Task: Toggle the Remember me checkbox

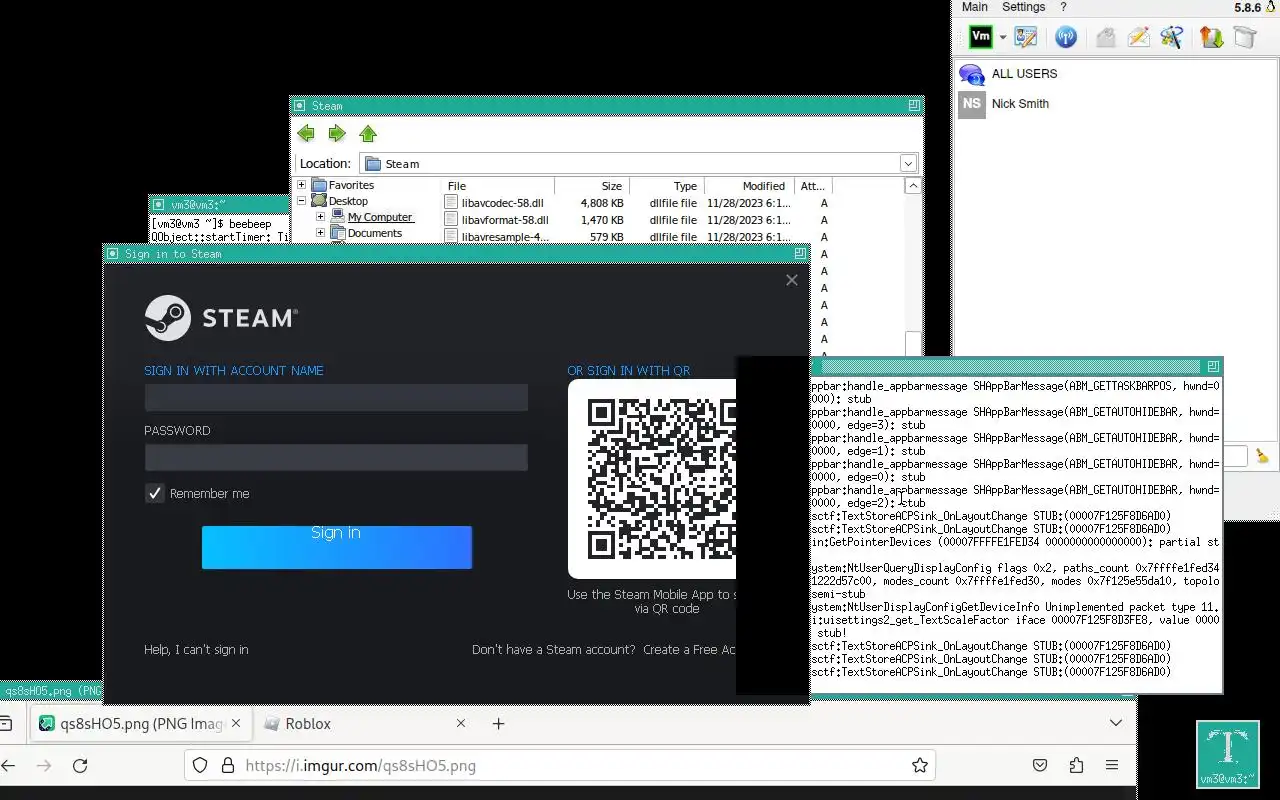Action: coord(154,493)
